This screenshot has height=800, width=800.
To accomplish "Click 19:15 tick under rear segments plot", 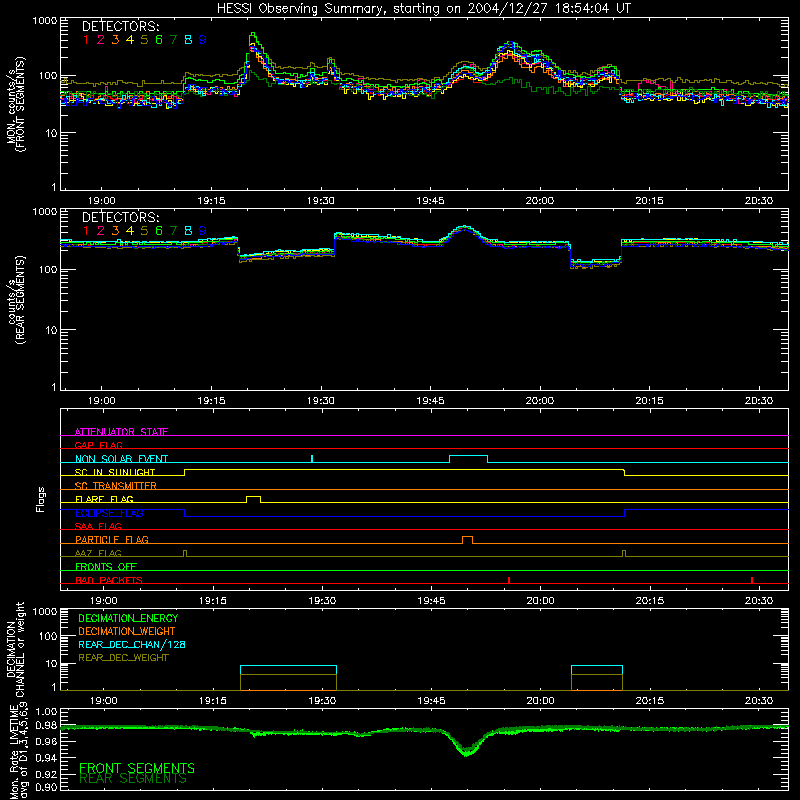I will [x=211, y=401].
